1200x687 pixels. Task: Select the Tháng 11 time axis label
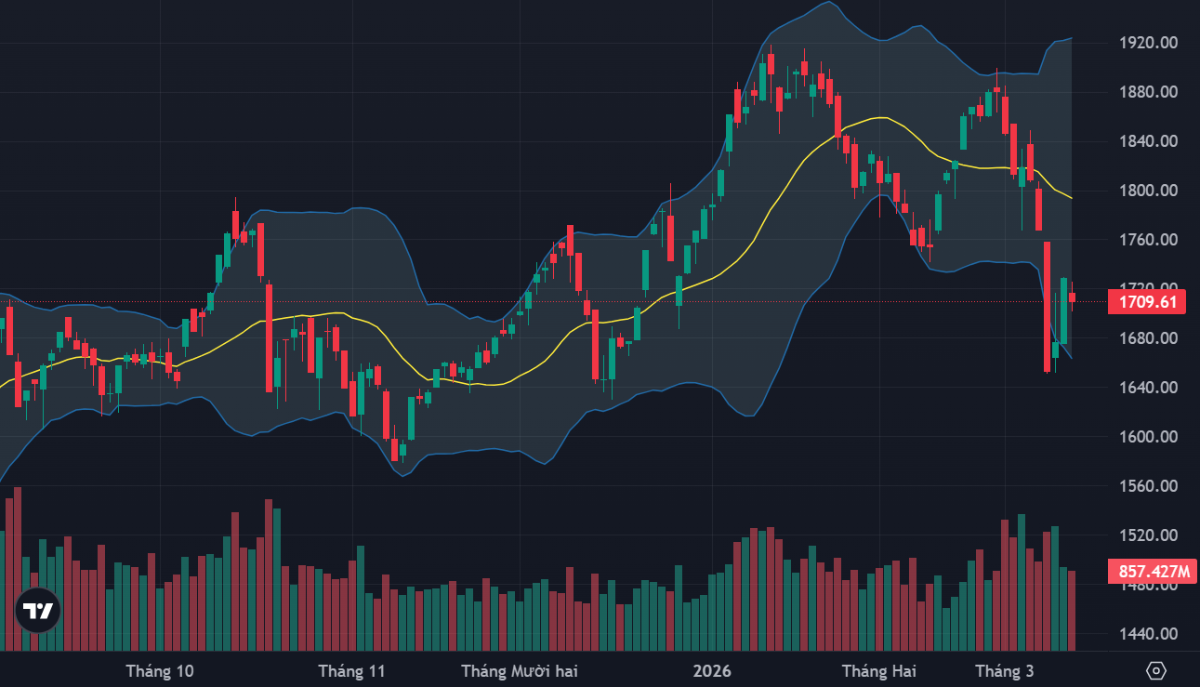351,670
